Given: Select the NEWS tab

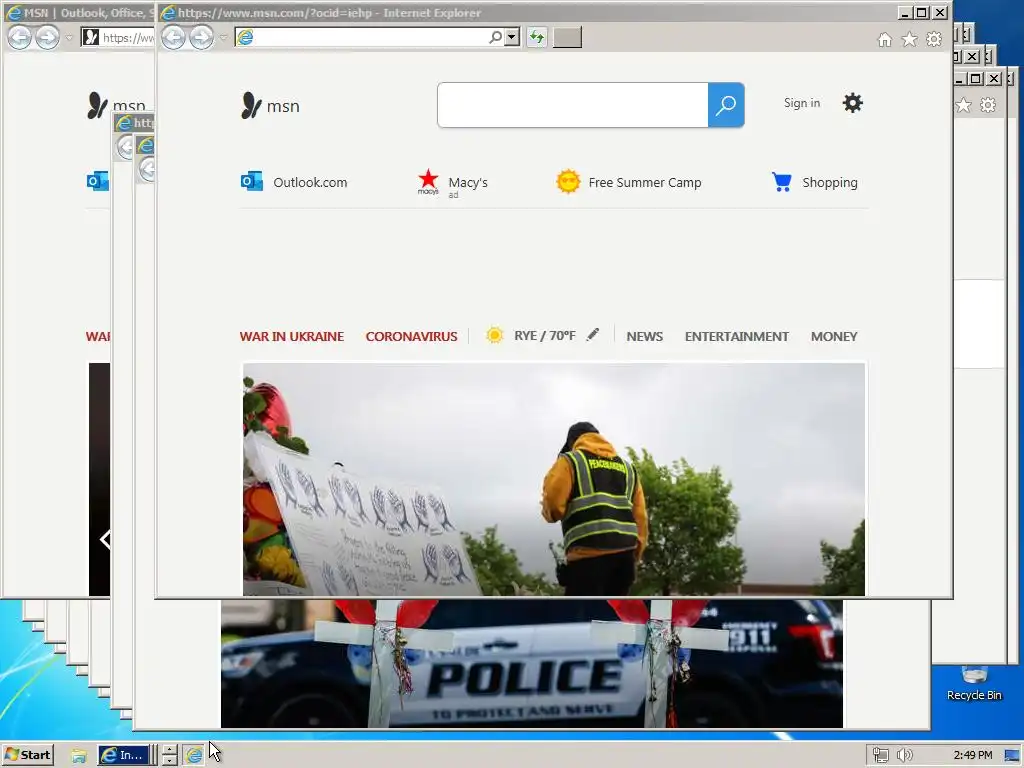Looking at the screenshot, I should tap(645, 336).
